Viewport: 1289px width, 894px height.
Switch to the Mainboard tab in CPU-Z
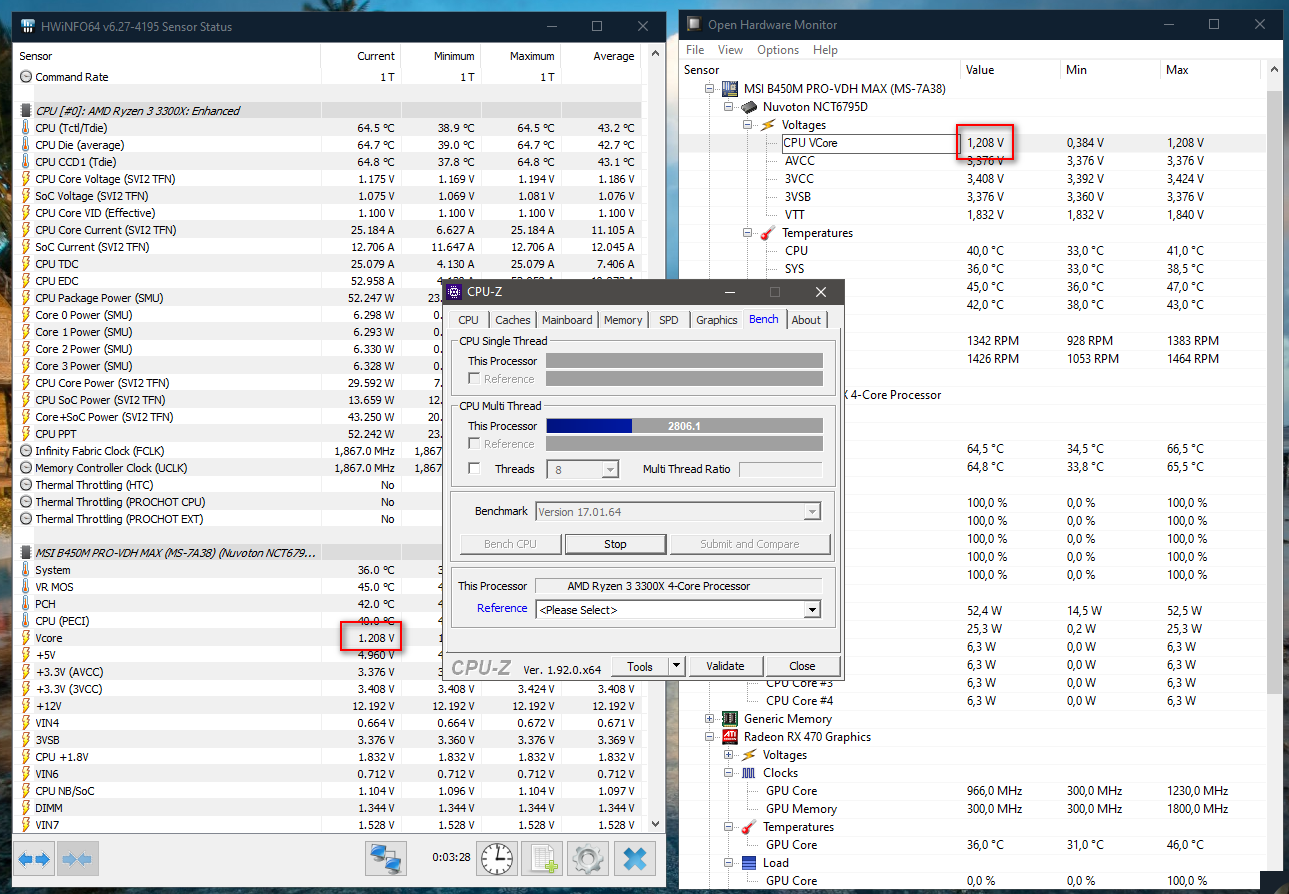(x=567, y=320)
